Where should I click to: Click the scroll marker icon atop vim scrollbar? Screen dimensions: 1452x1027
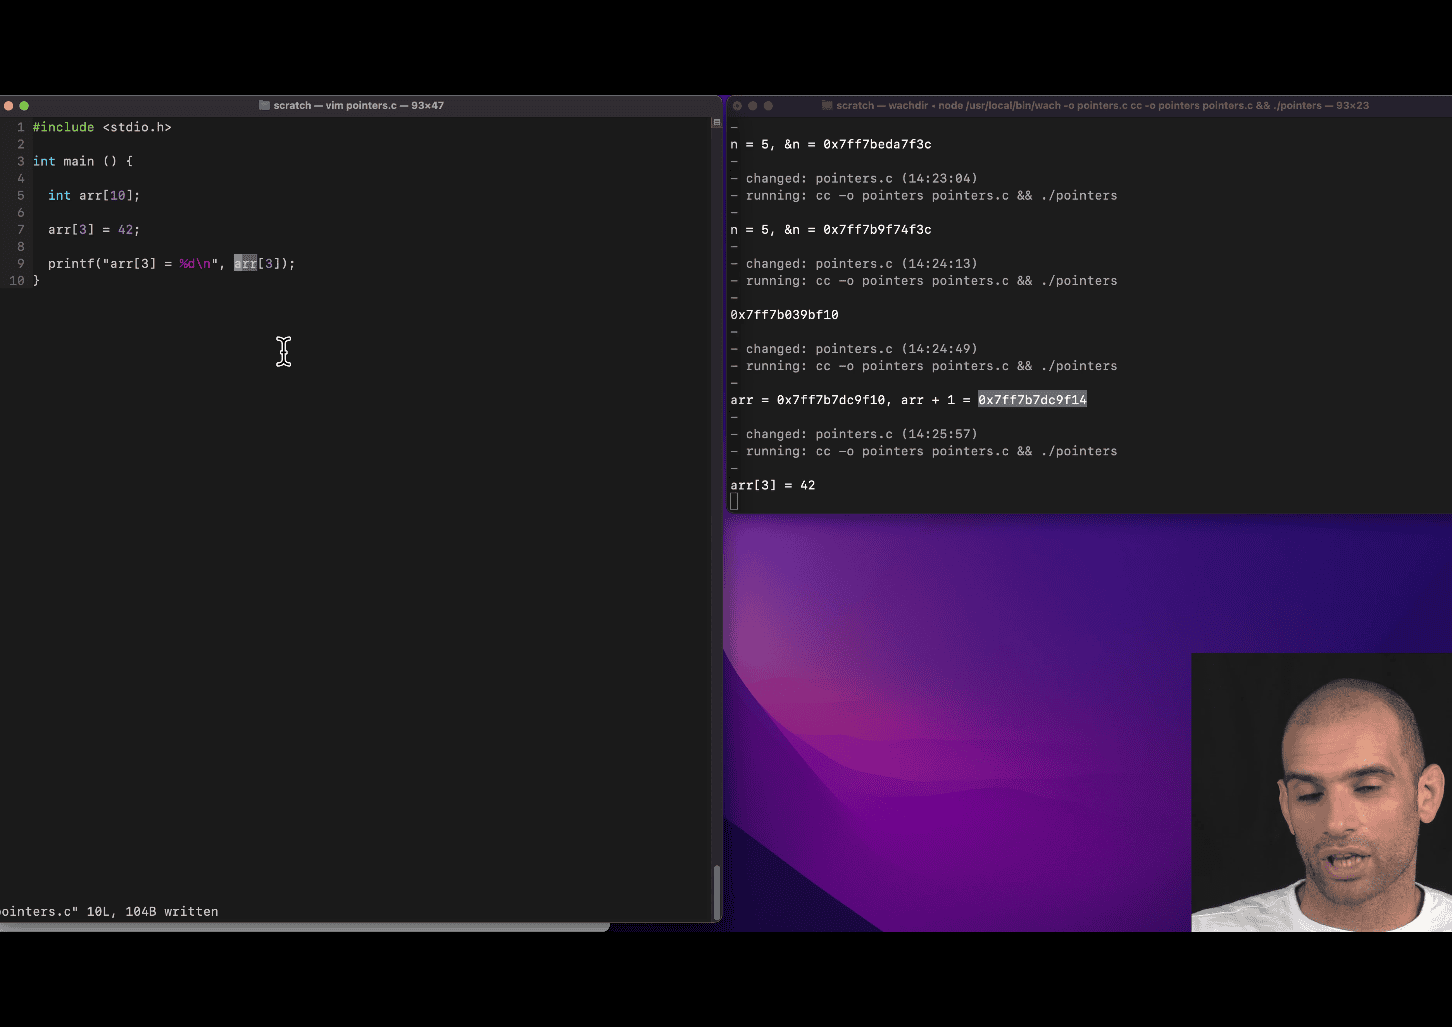click(x=716, y=123)
